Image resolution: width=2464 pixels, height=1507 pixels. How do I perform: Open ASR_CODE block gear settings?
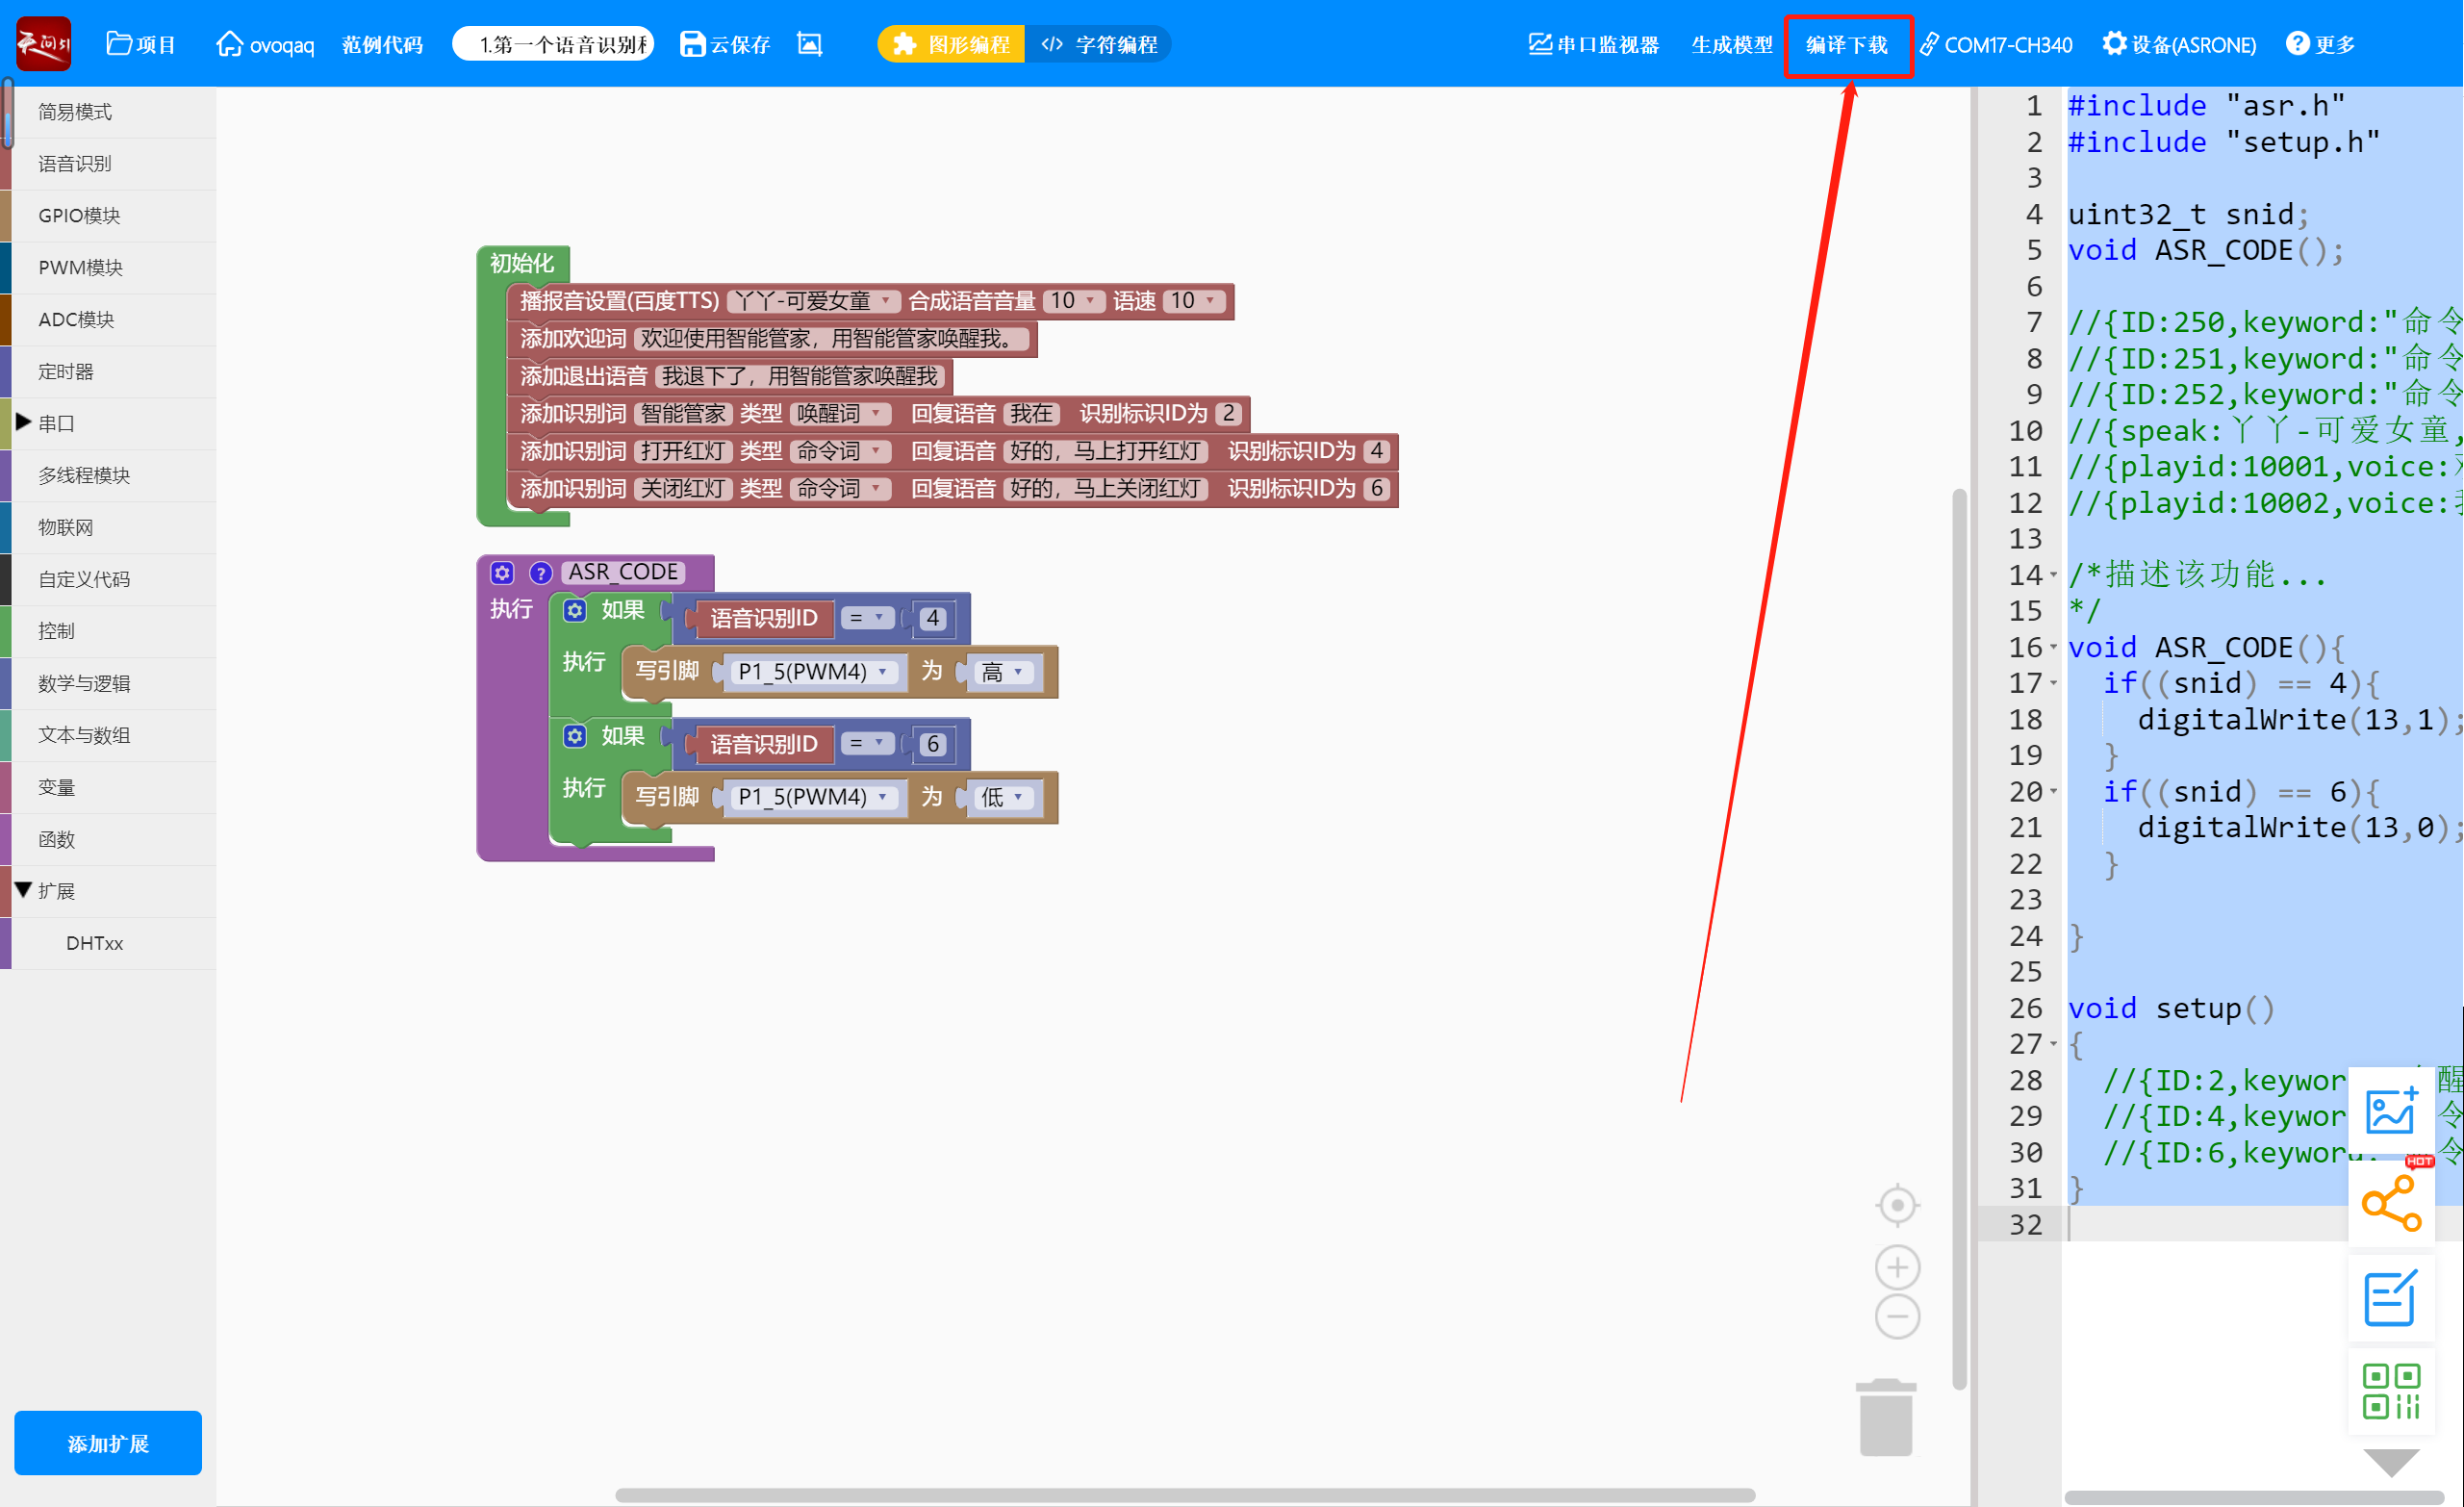click(502, 572)
